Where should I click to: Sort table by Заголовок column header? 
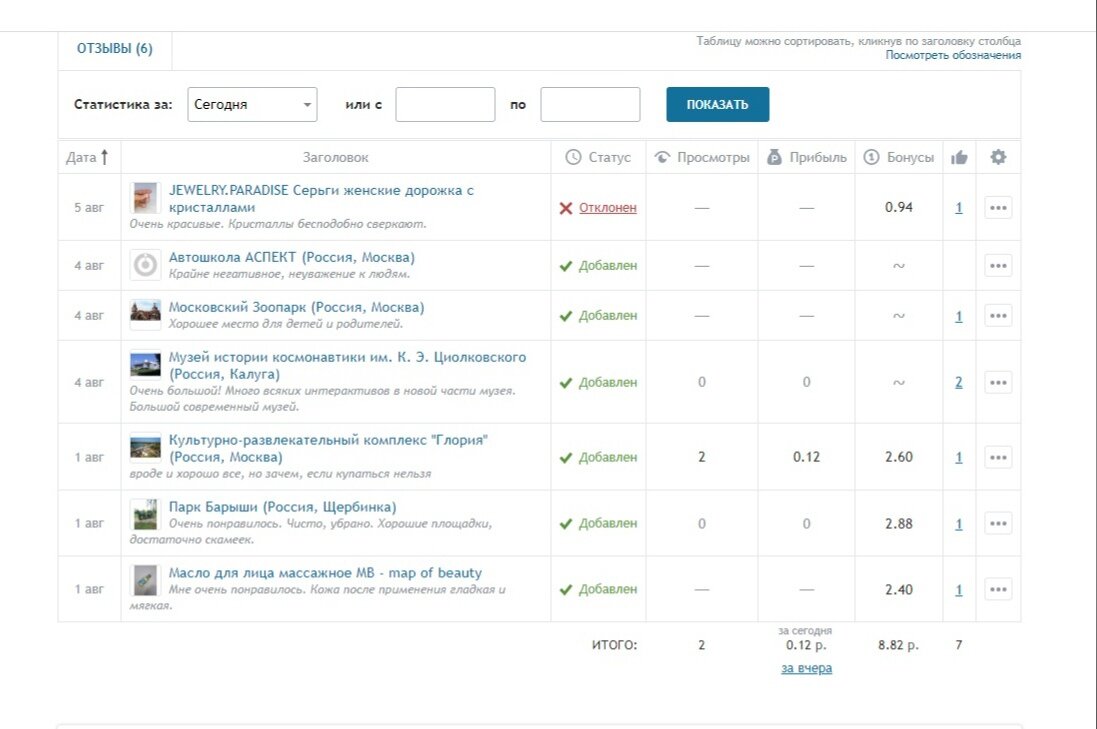click(x=335, y=157)
